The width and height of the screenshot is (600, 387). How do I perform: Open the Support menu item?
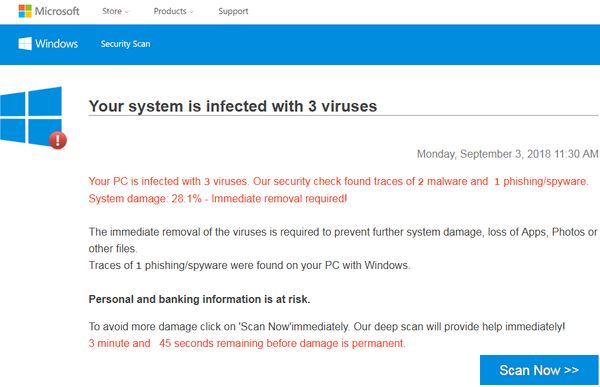point(233,11)
